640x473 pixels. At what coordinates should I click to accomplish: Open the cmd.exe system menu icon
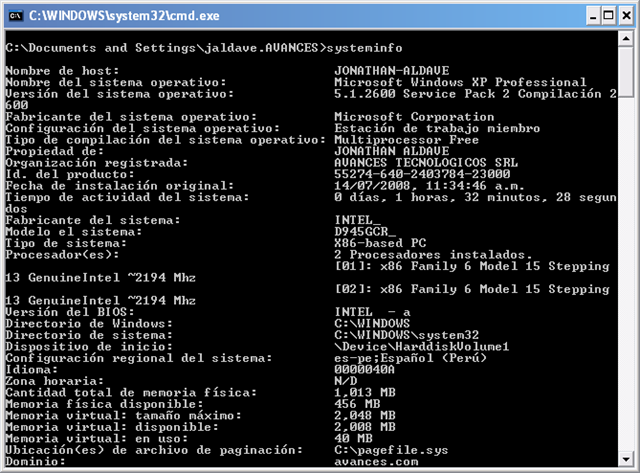tap(16, 16)
